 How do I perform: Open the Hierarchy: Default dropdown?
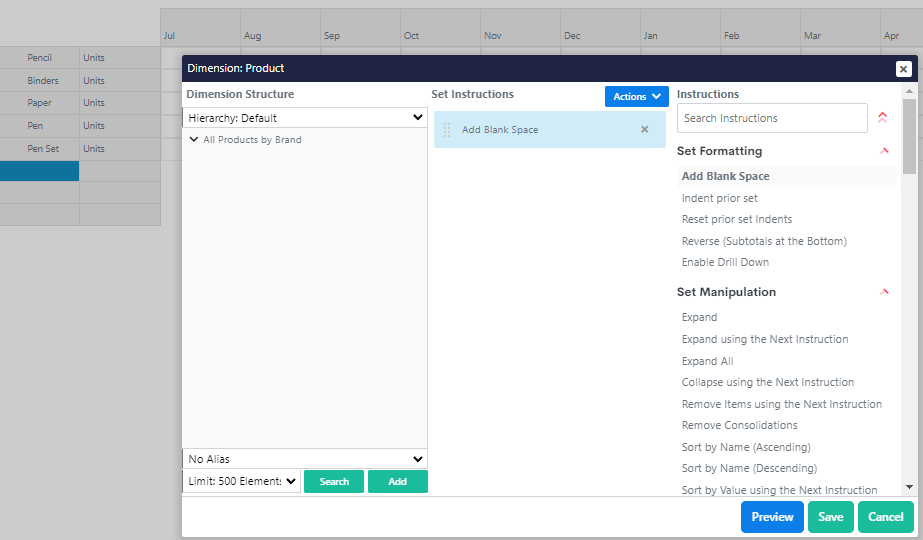click(x=305, y=118)
